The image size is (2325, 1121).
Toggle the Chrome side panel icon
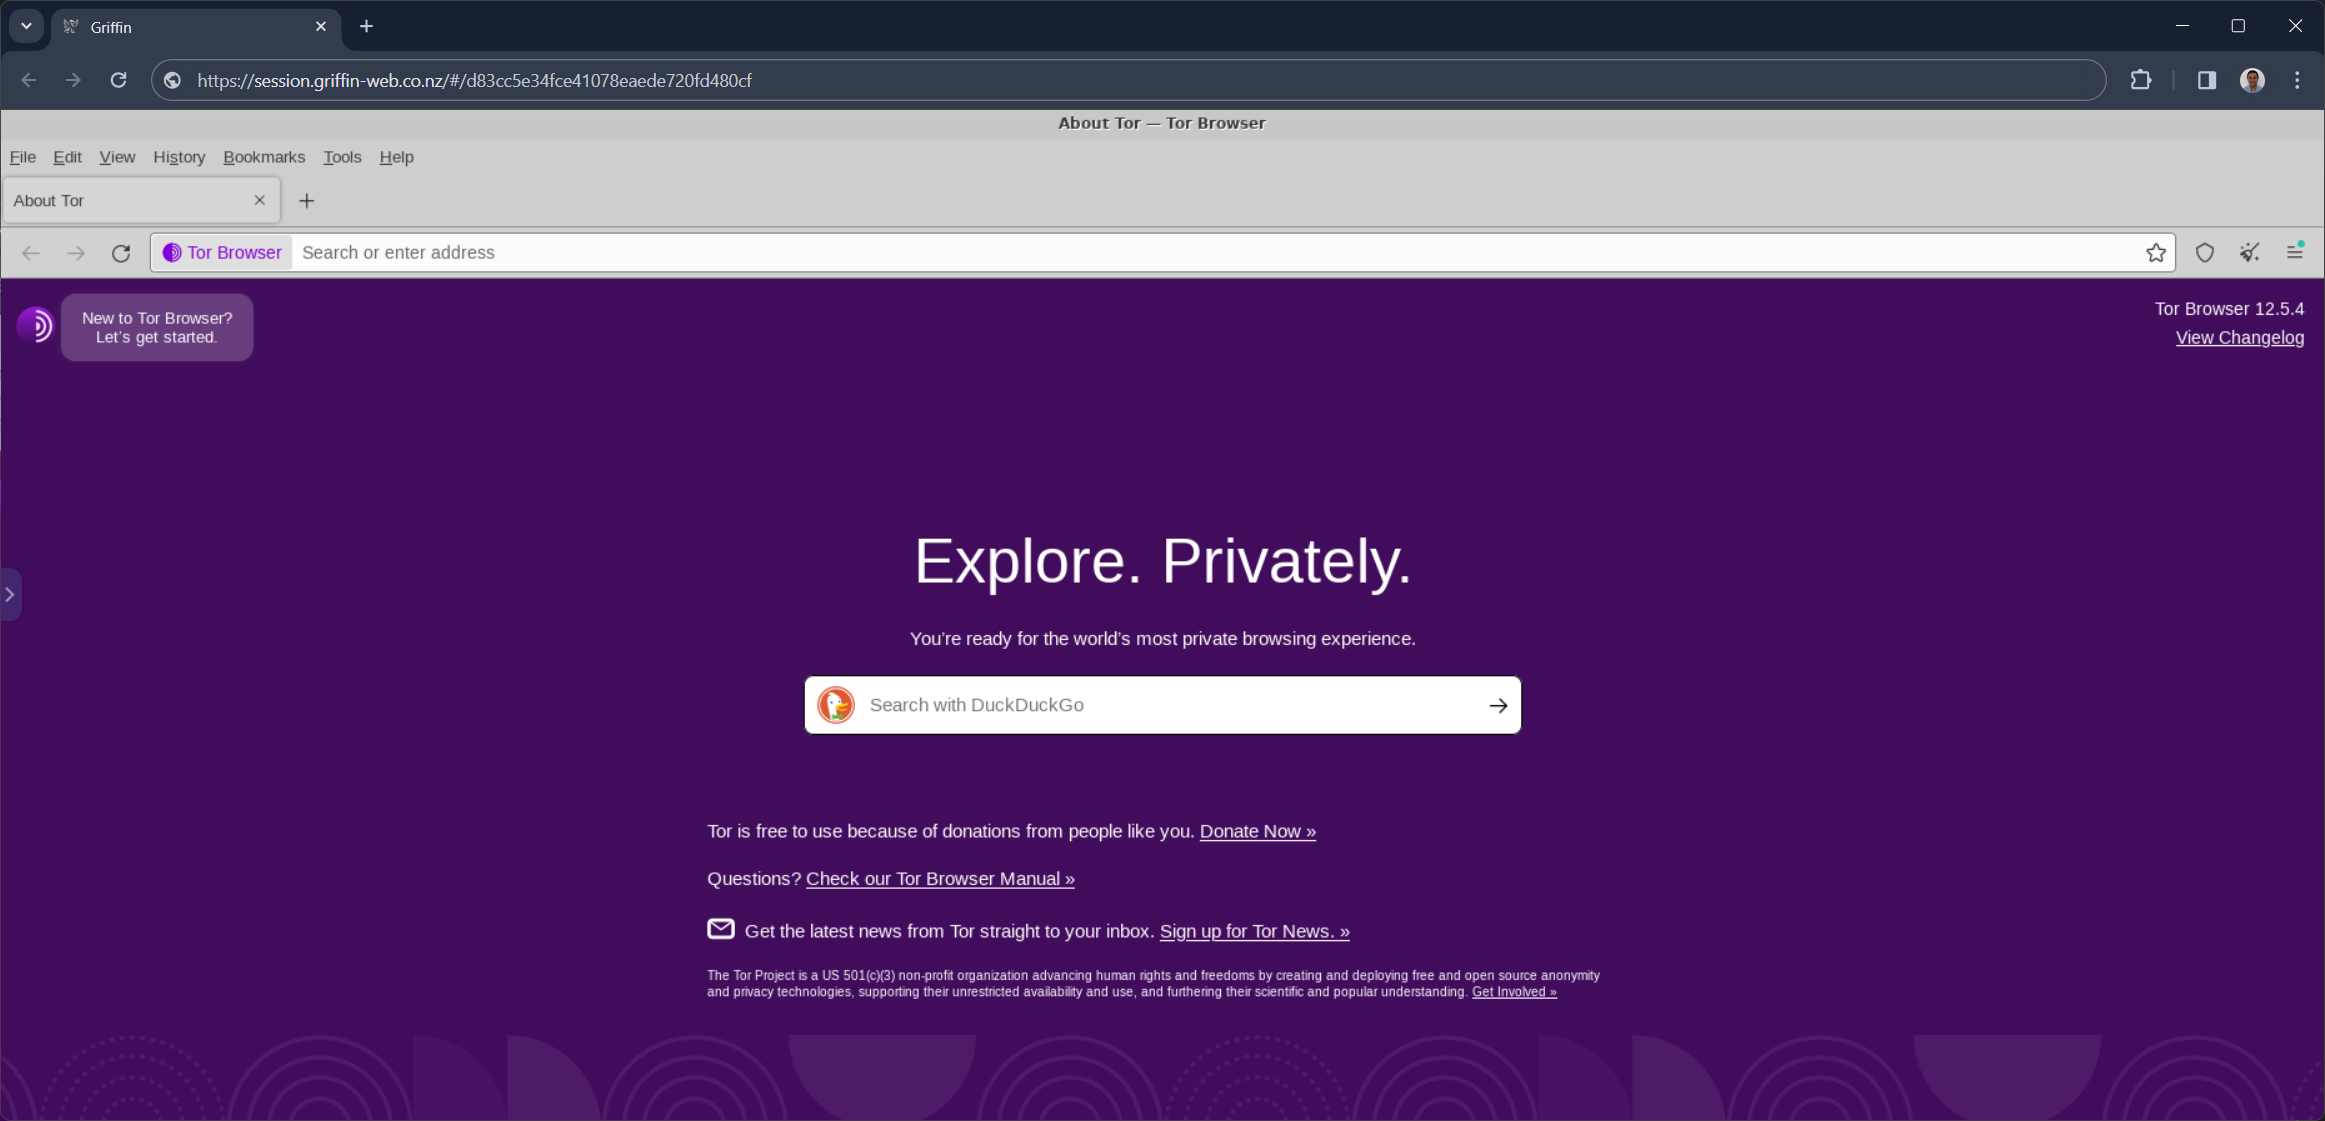click(2206, 80)
